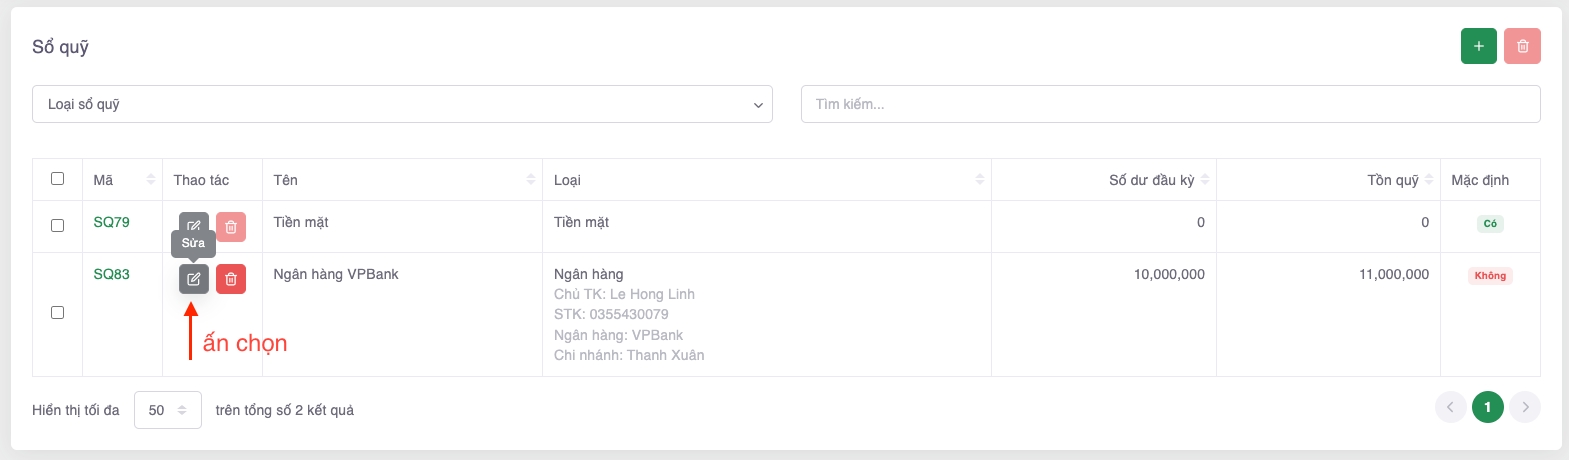
Task: Click the Tìm kiếm search field
Action: [1170, 104]
